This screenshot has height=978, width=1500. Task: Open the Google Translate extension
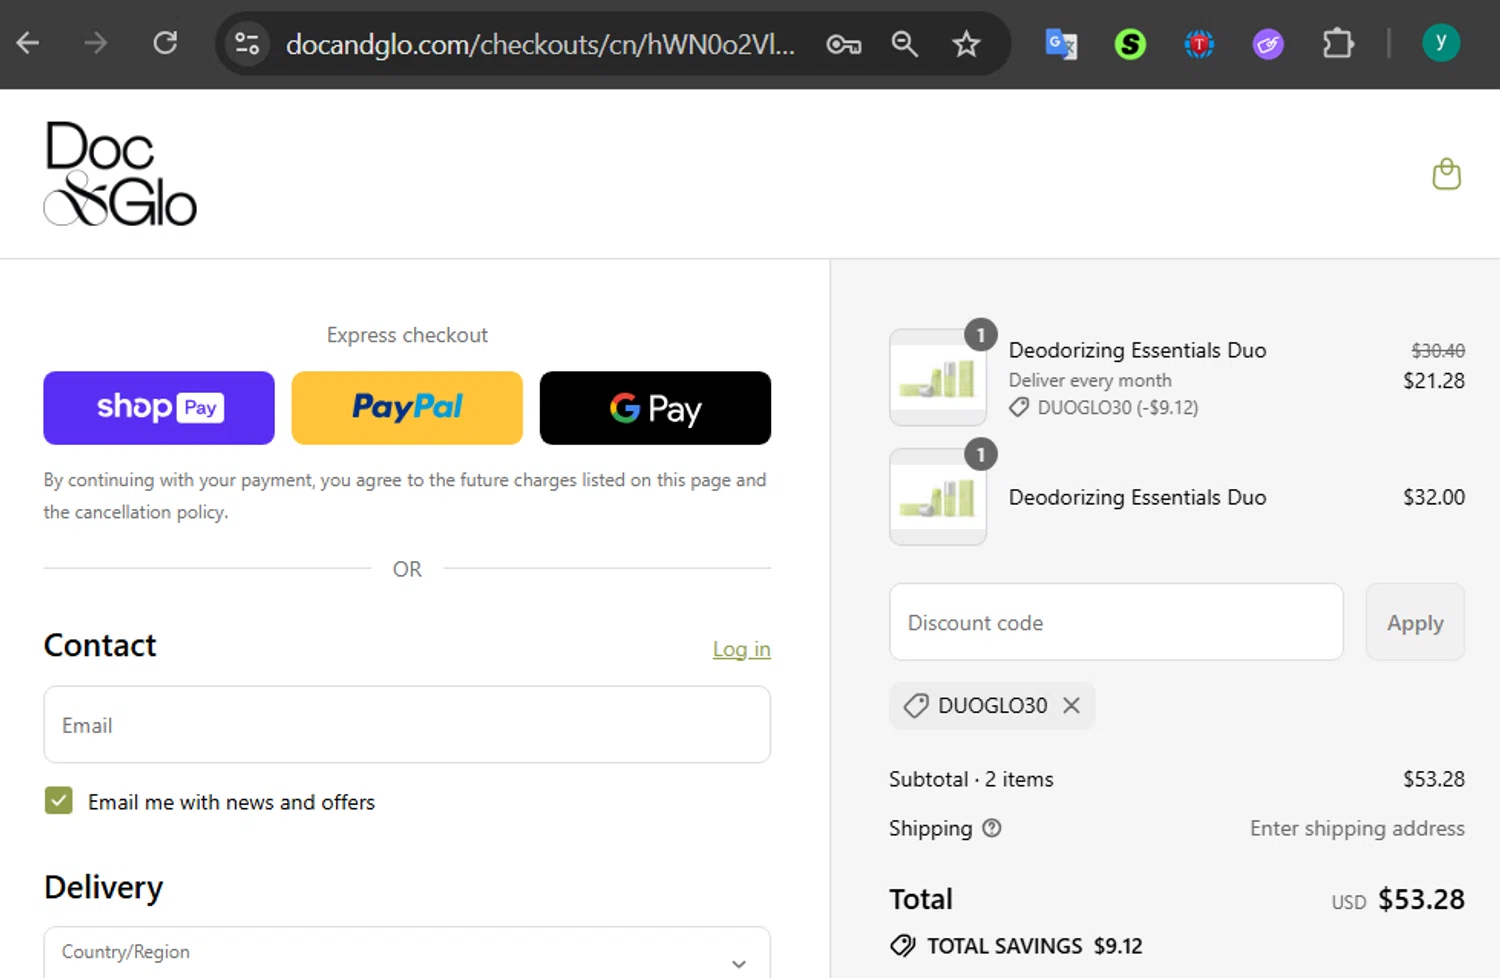pyautogui.click(x=1061, y=44)
